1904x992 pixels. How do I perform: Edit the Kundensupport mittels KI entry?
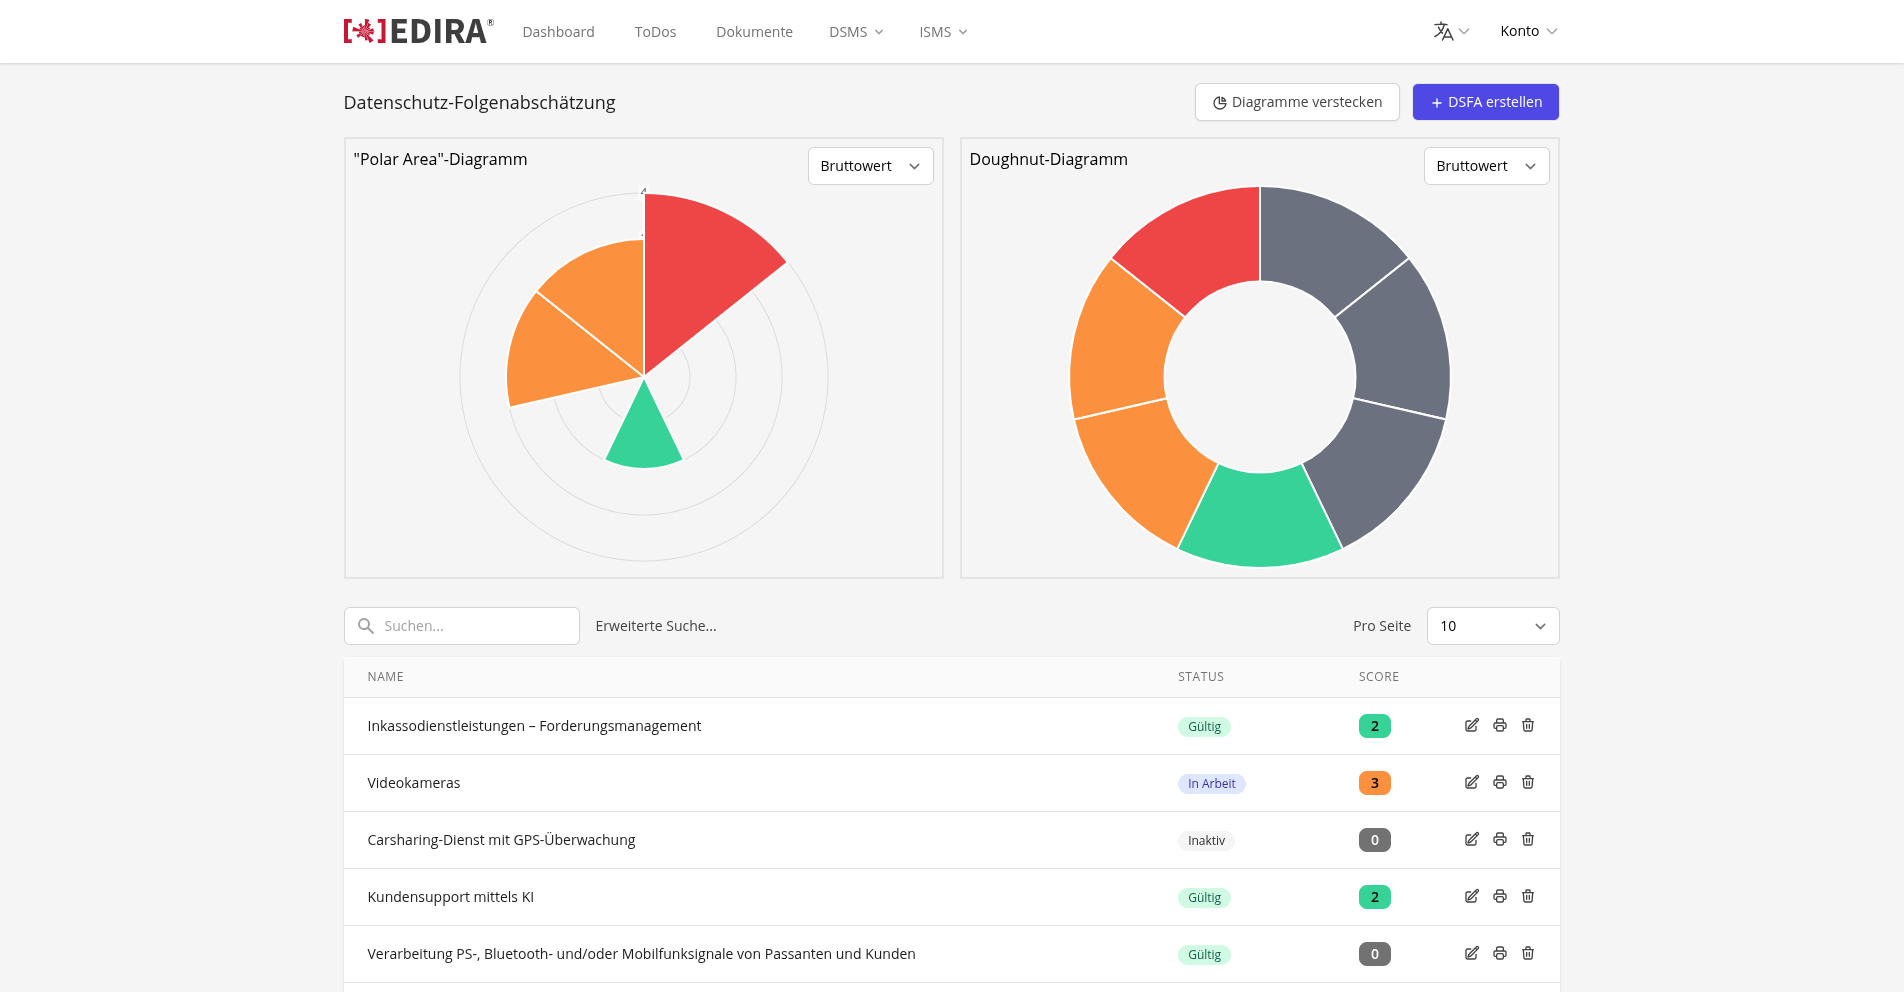click(x=1472, y=897)
